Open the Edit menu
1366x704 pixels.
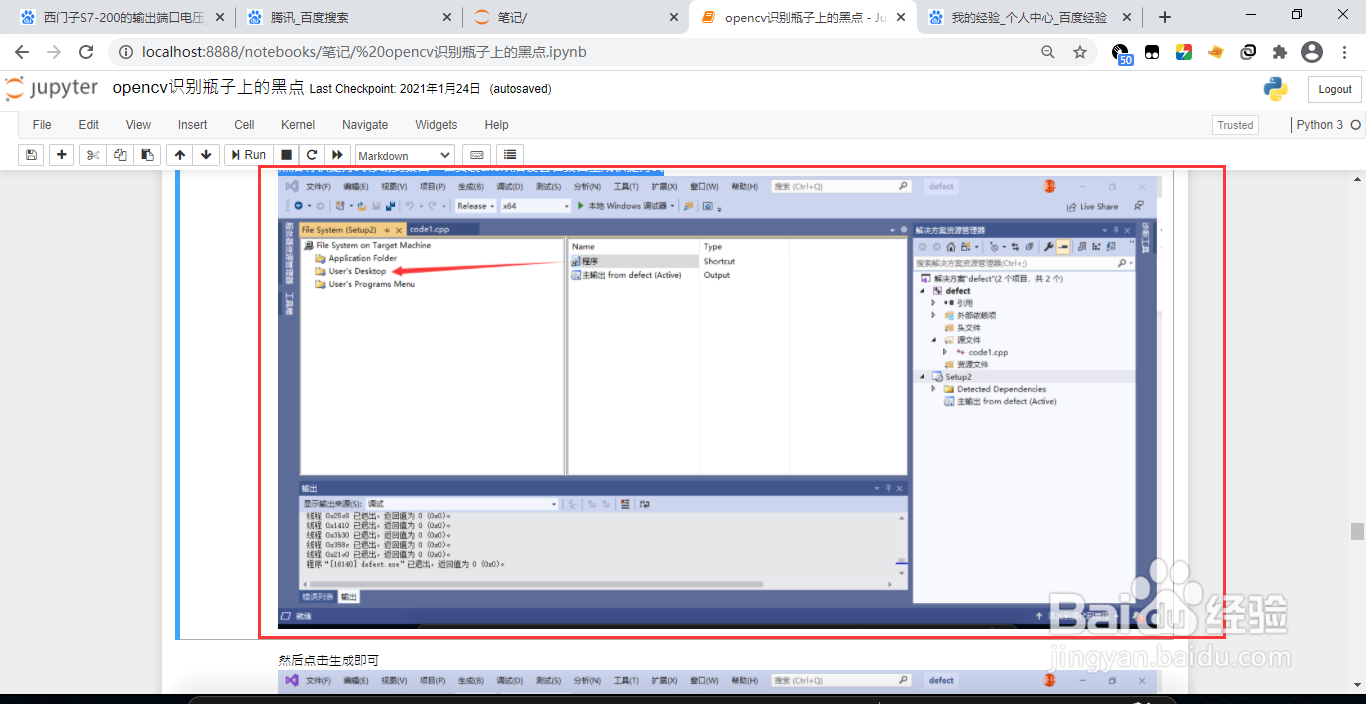tap(89, 125)
